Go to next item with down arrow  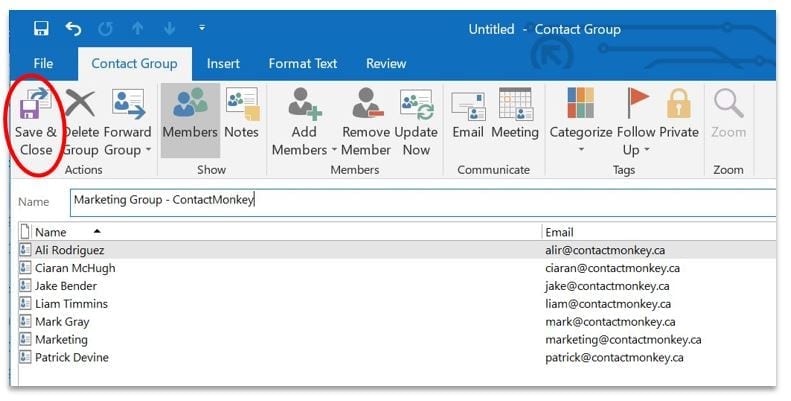(170, 28)
